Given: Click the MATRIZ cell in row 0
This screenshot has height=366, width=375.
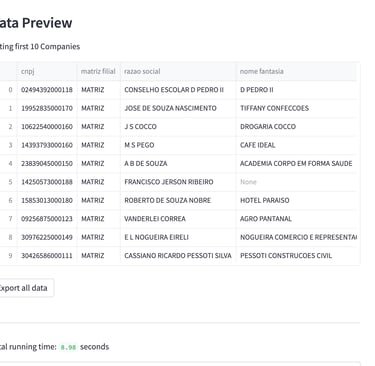Looking at the screenshot, I should pos(99,90).
